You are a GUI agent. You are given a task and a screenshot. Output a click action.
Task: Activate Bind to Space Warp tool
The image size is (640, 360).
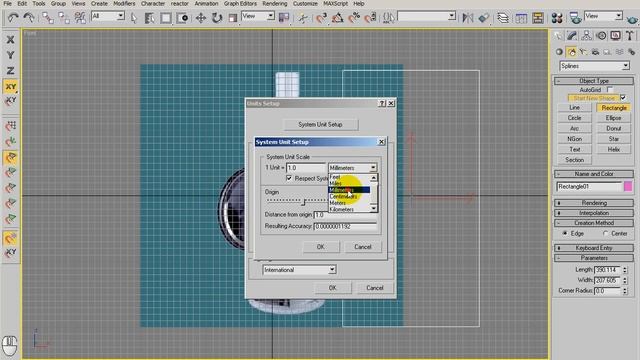pyautogui.click(x=80, y=18)
